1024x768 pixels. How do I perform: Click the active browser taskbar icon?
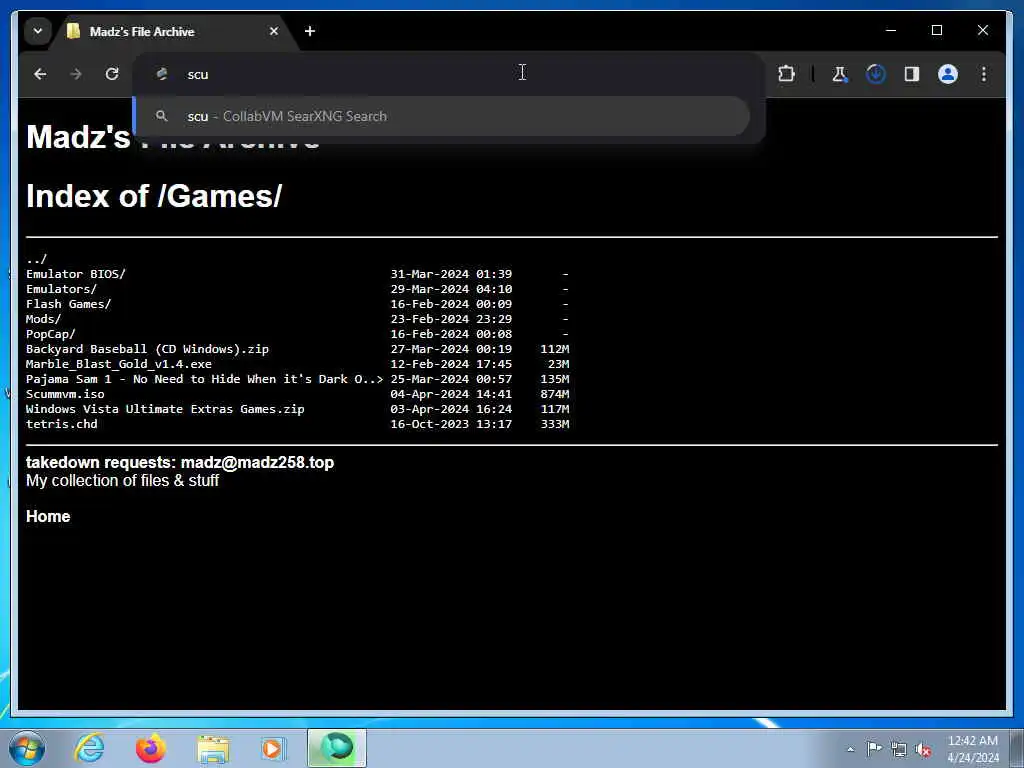point(337,748)
